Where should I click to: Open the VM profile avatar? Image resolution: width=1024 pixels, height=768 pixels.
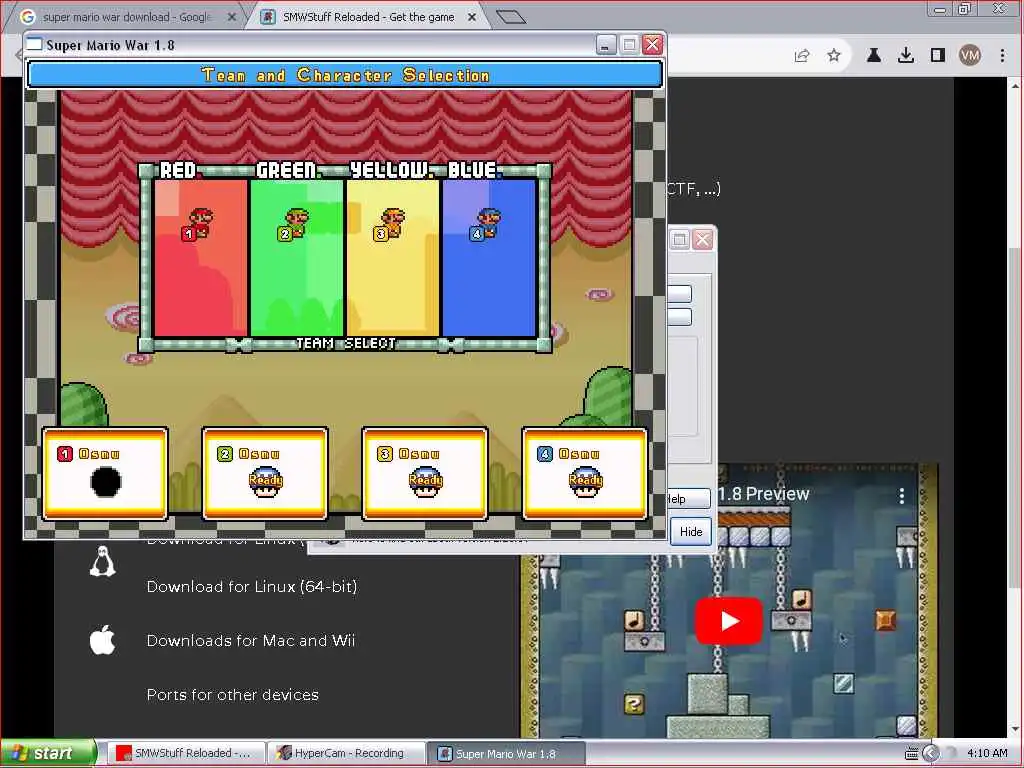pyautogui.click(x=970, y=56)
